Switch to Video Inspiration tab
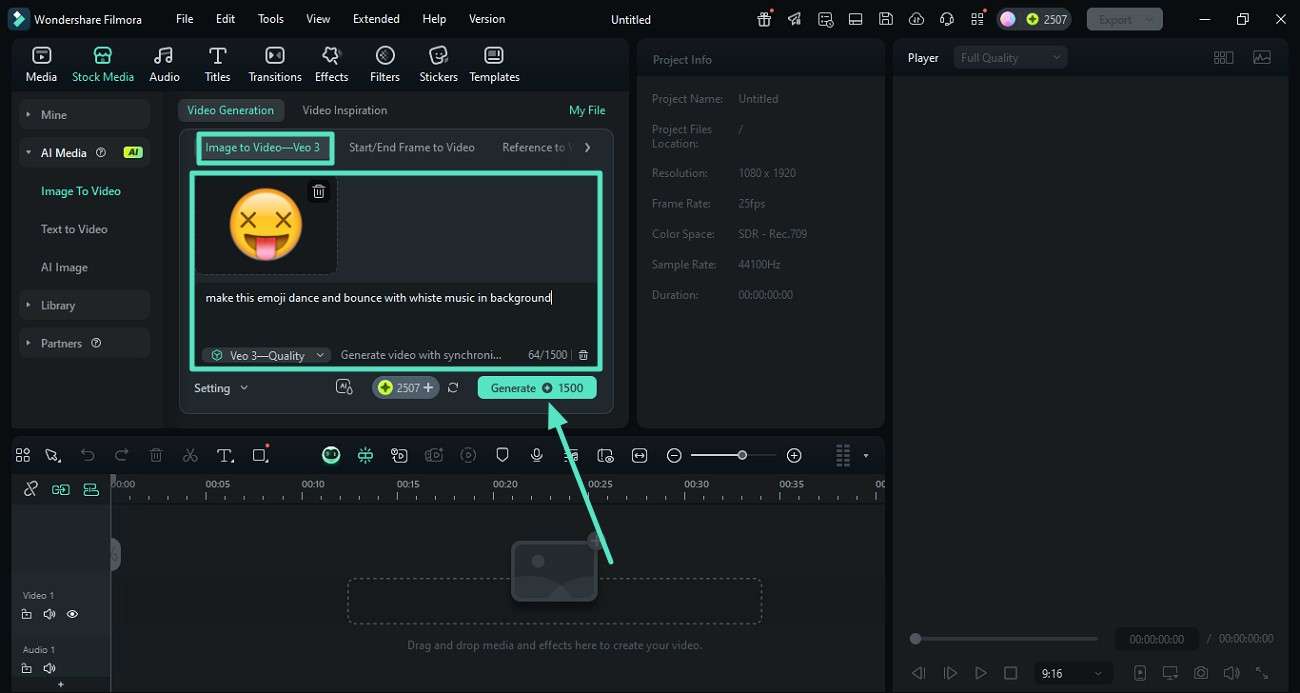Viewport: 1300px width, 693px height. [x=345, y=110]
